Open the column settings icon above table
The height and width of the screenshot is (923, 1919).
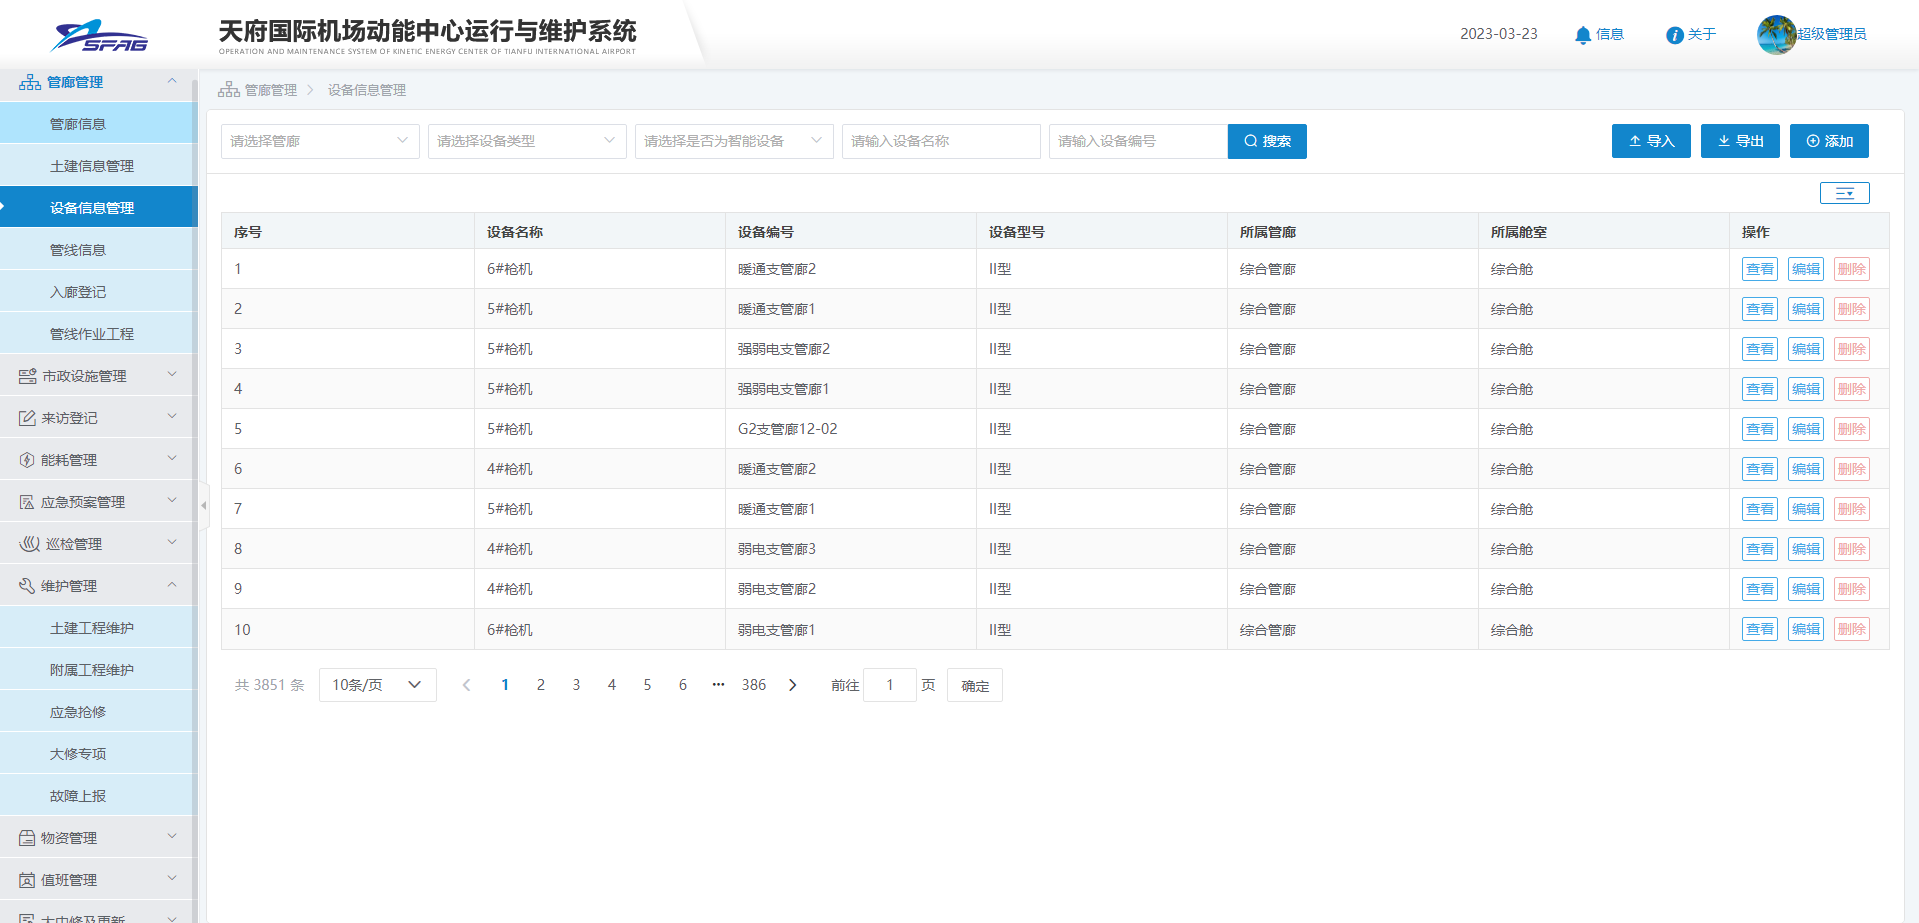point(1844,193)
